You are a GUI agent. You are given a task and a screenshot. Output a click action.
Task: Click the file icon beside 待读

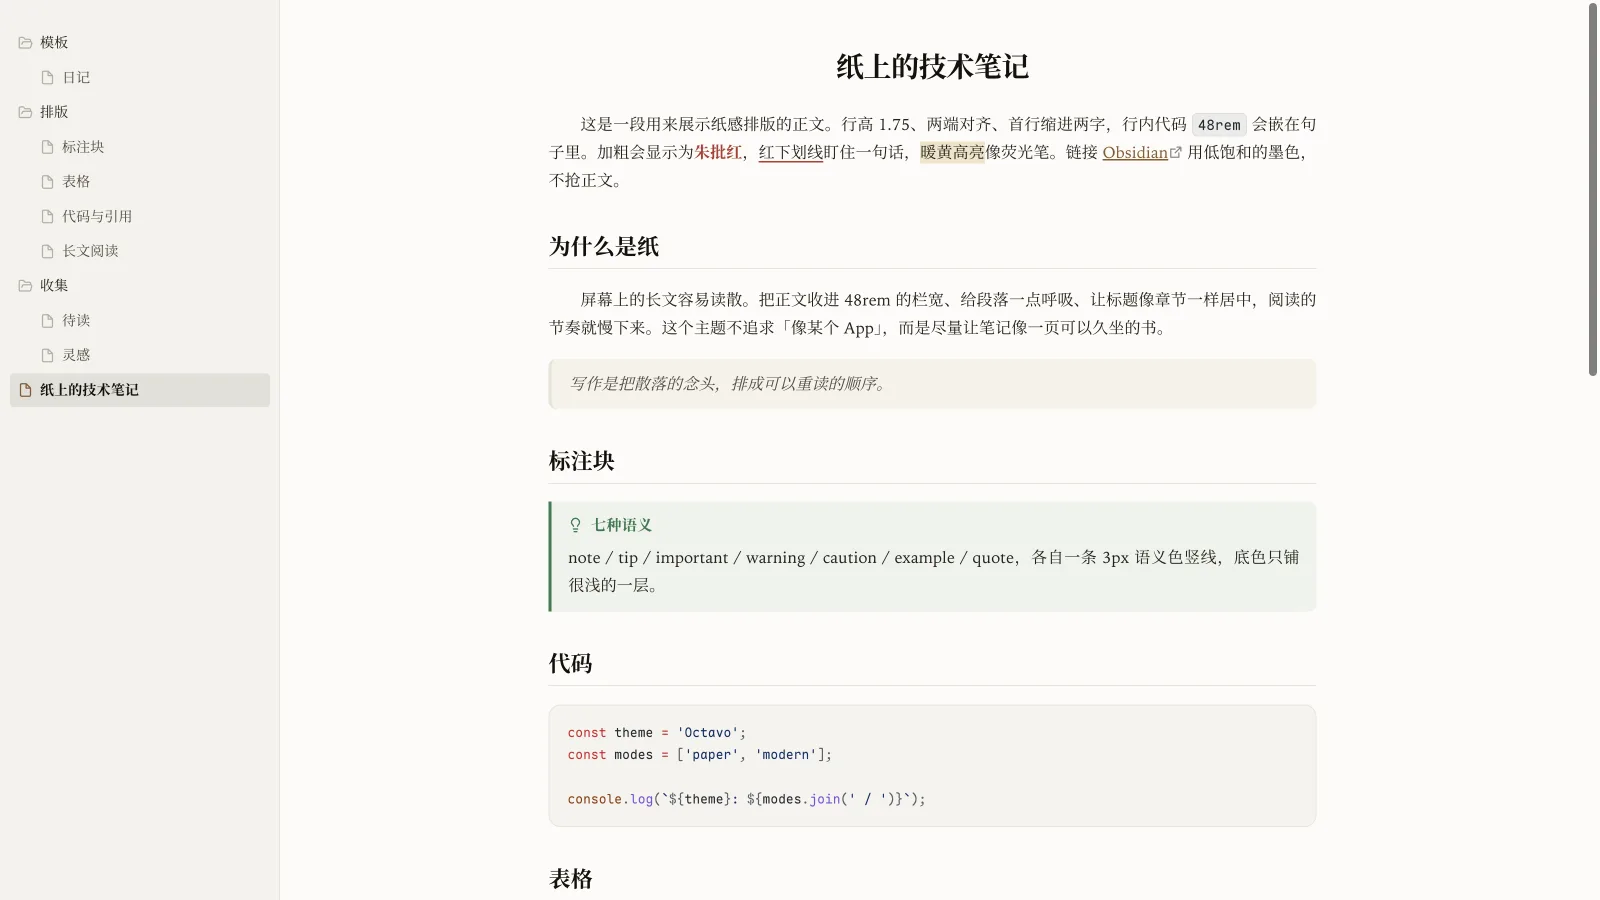pyautogui.click(x=47, y=320)
